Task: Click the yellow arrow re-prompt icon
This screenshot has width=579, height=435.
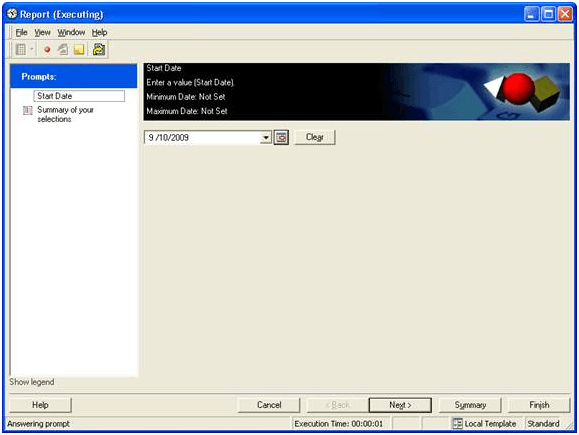Action: click(x=99, y=49)
